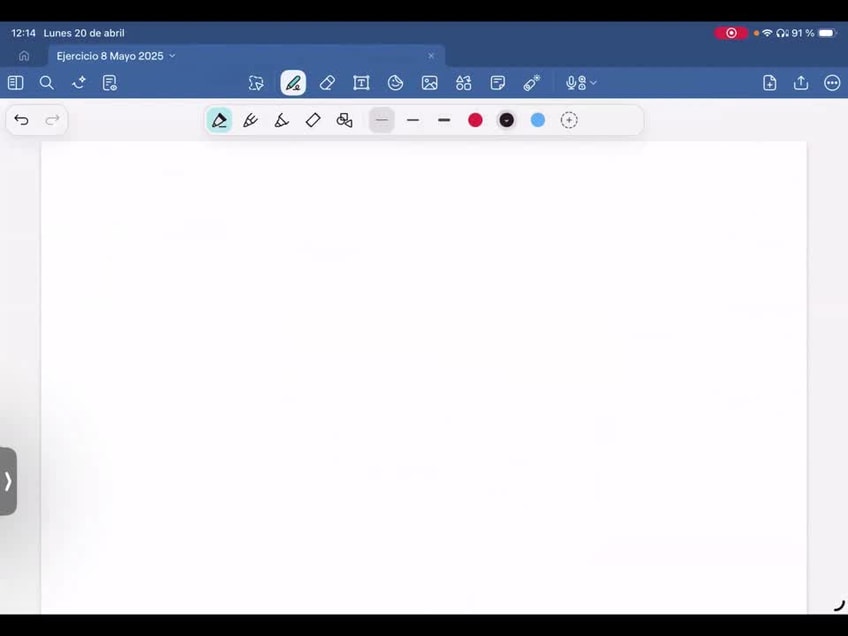
Task: Choose the fountain pen style
Action: [219, 120]
